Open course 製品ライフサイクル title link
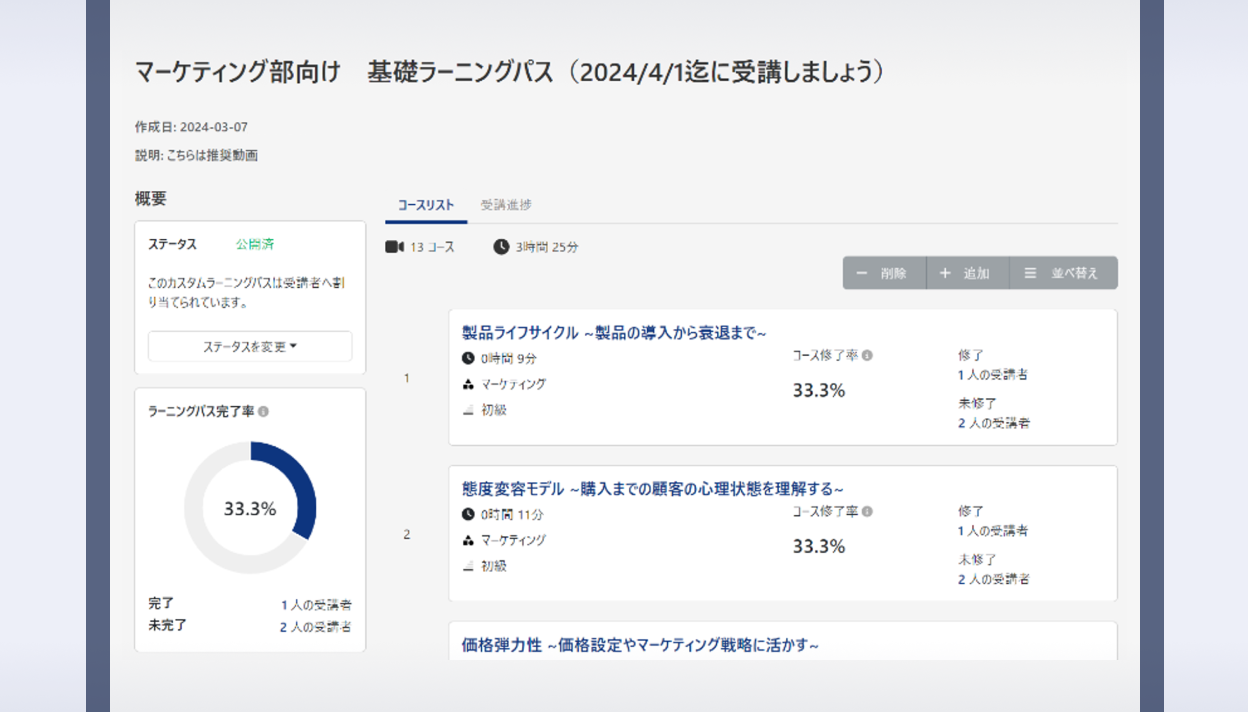This screenshot has width=1248, height=712. [614, 333]
